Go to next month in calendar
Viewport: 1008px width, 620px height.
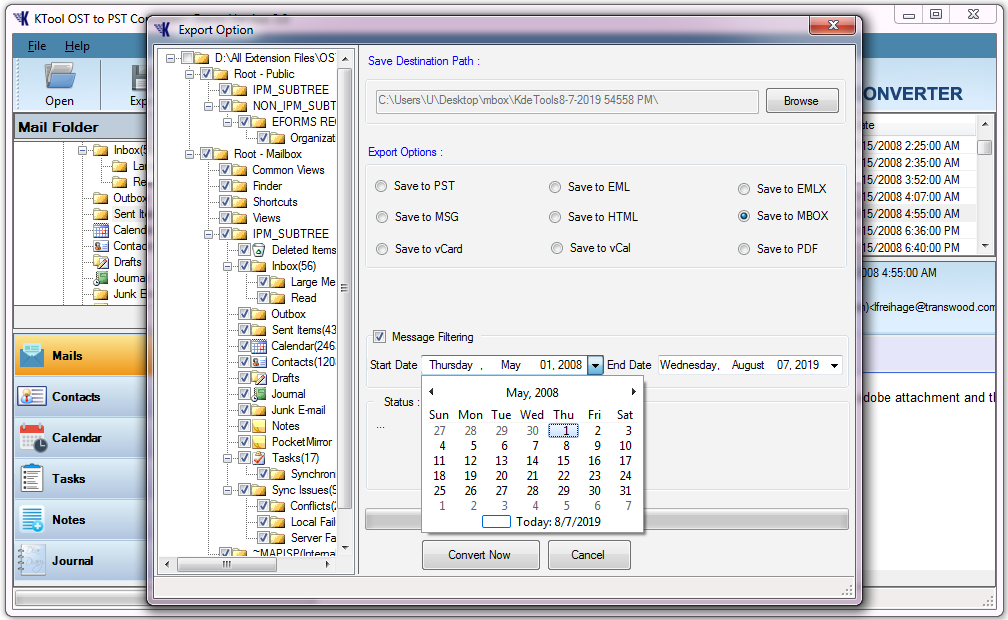point(633,393)
